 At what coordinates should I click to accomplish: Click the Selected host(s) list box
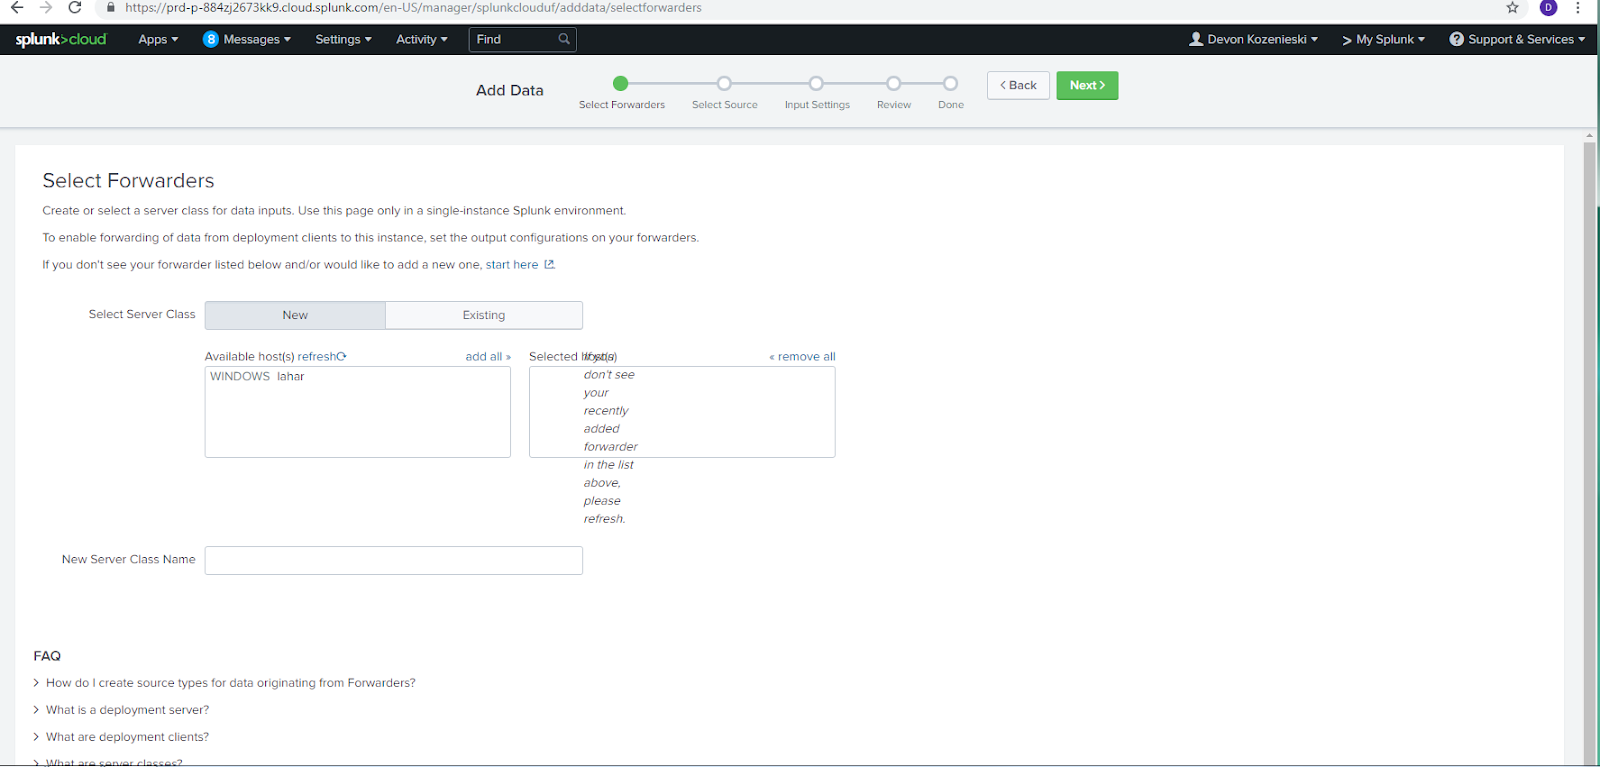(x=682, y=412)
